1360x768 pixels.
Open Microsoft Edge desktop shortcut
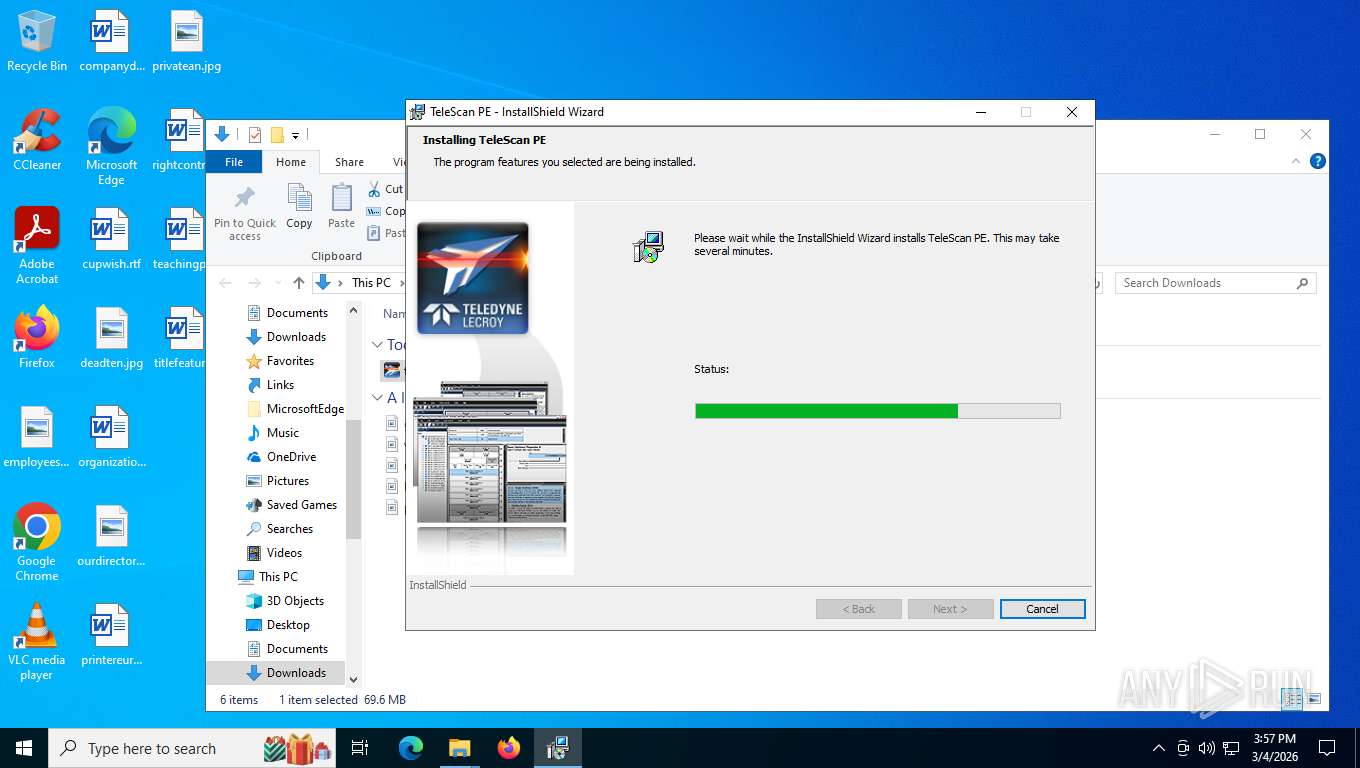111,147
